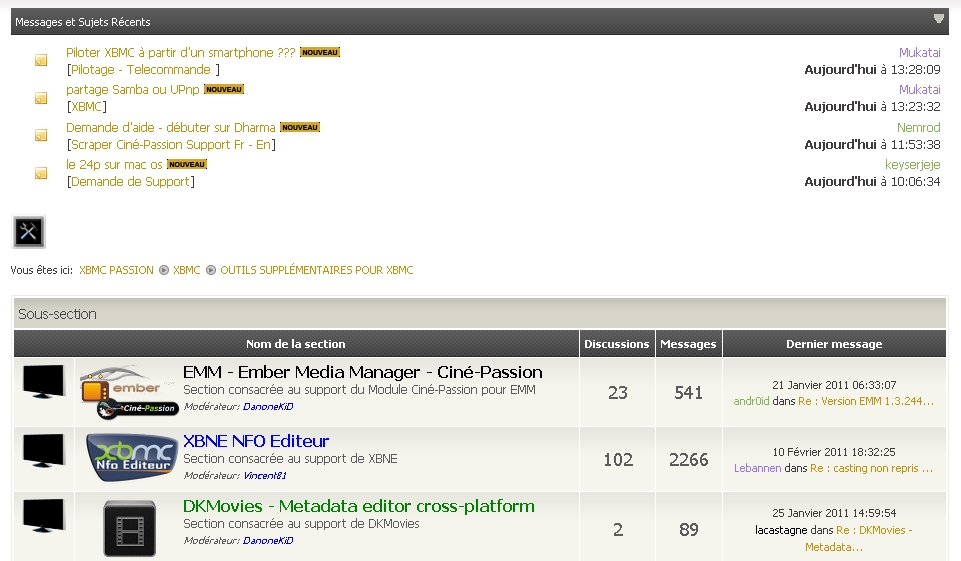Open moderator Vincent81 profile

coord(265,475)
